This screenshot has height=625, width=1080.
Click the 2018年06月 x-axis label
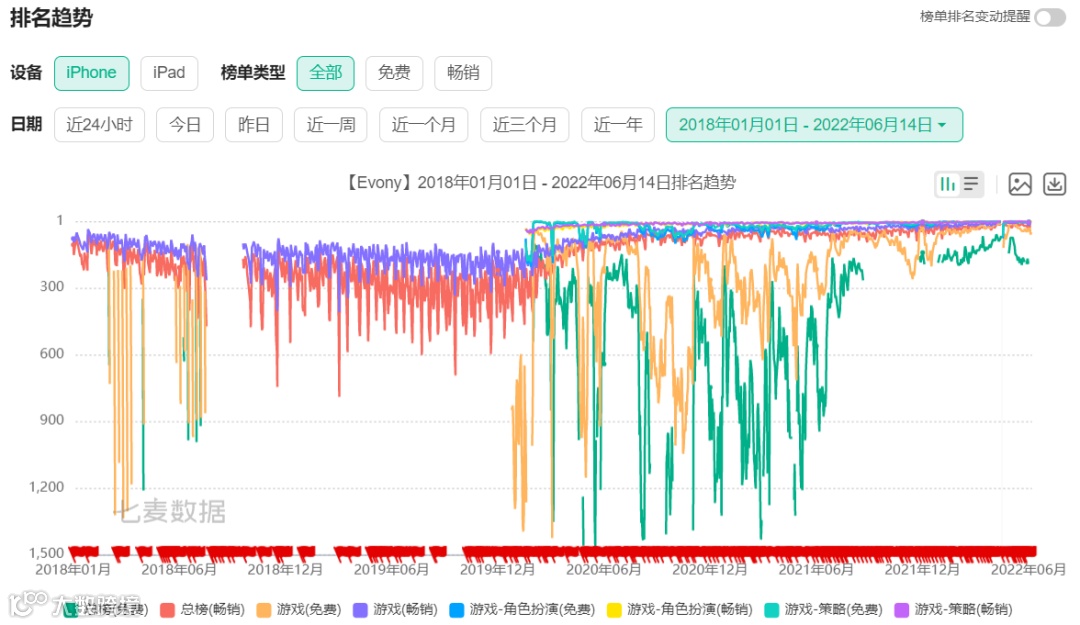[x=178, y=570]
